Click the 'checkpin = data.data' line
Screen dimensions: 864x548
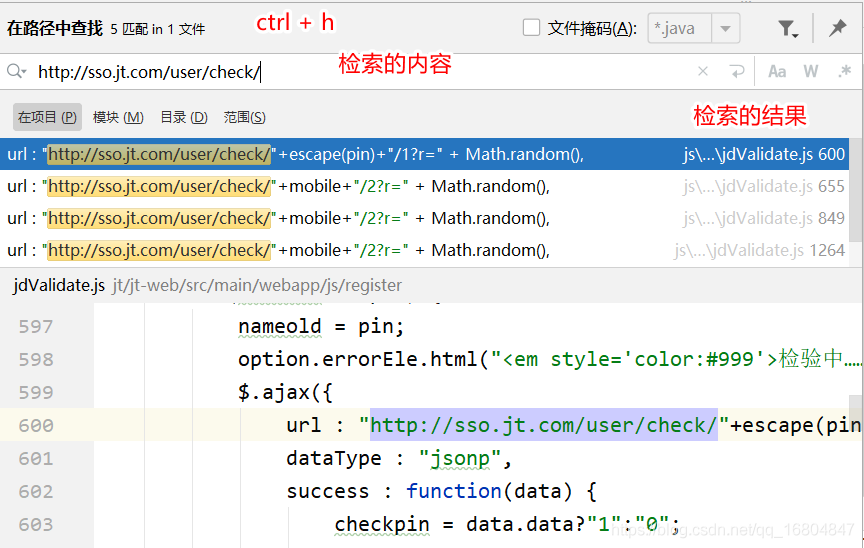click(507, 524)
